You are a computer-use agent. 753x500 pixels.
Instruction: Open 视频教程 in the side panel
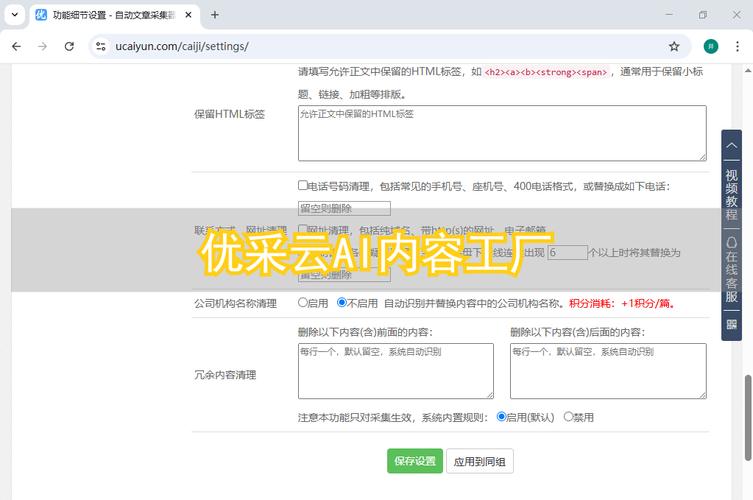pyautogui.click(x=731, y=194)
